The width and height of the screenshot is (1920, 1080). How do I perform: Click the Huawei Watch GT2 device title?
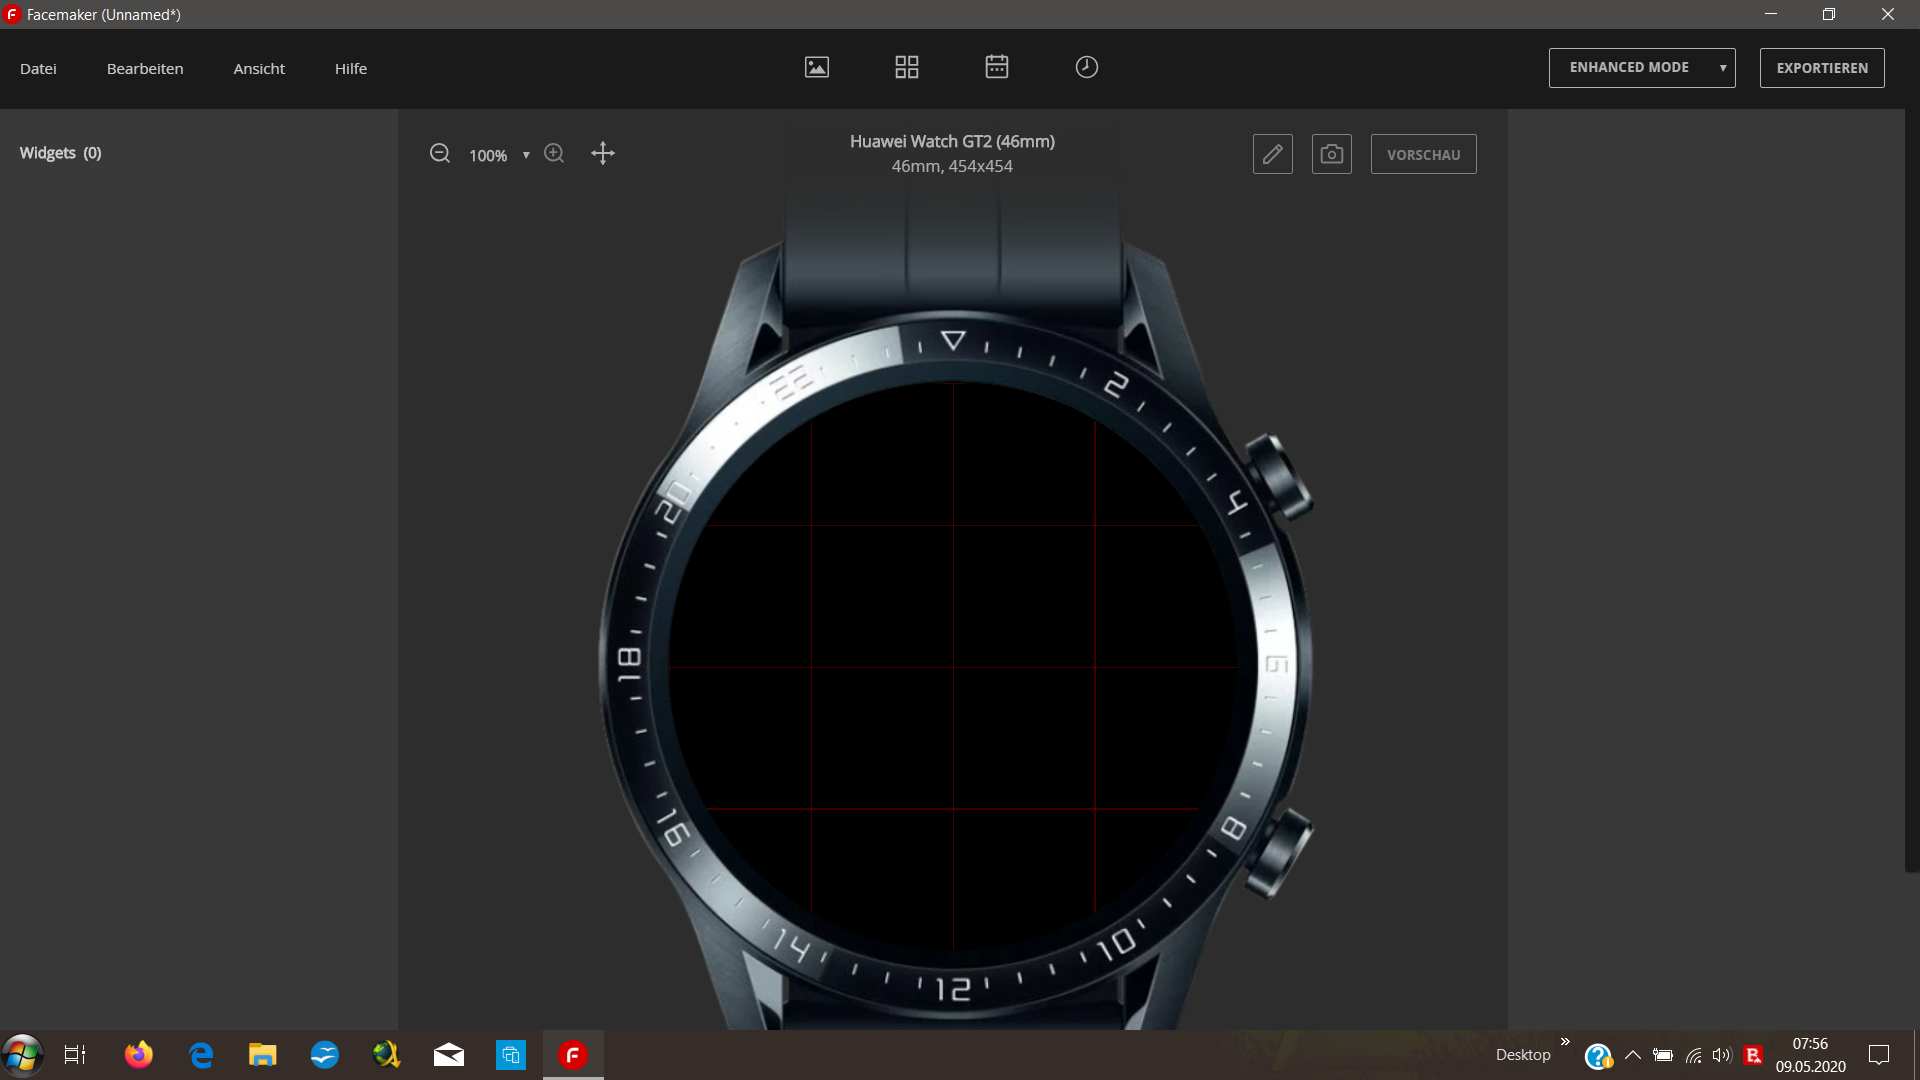pyautogui.click(x=952, y=141)
